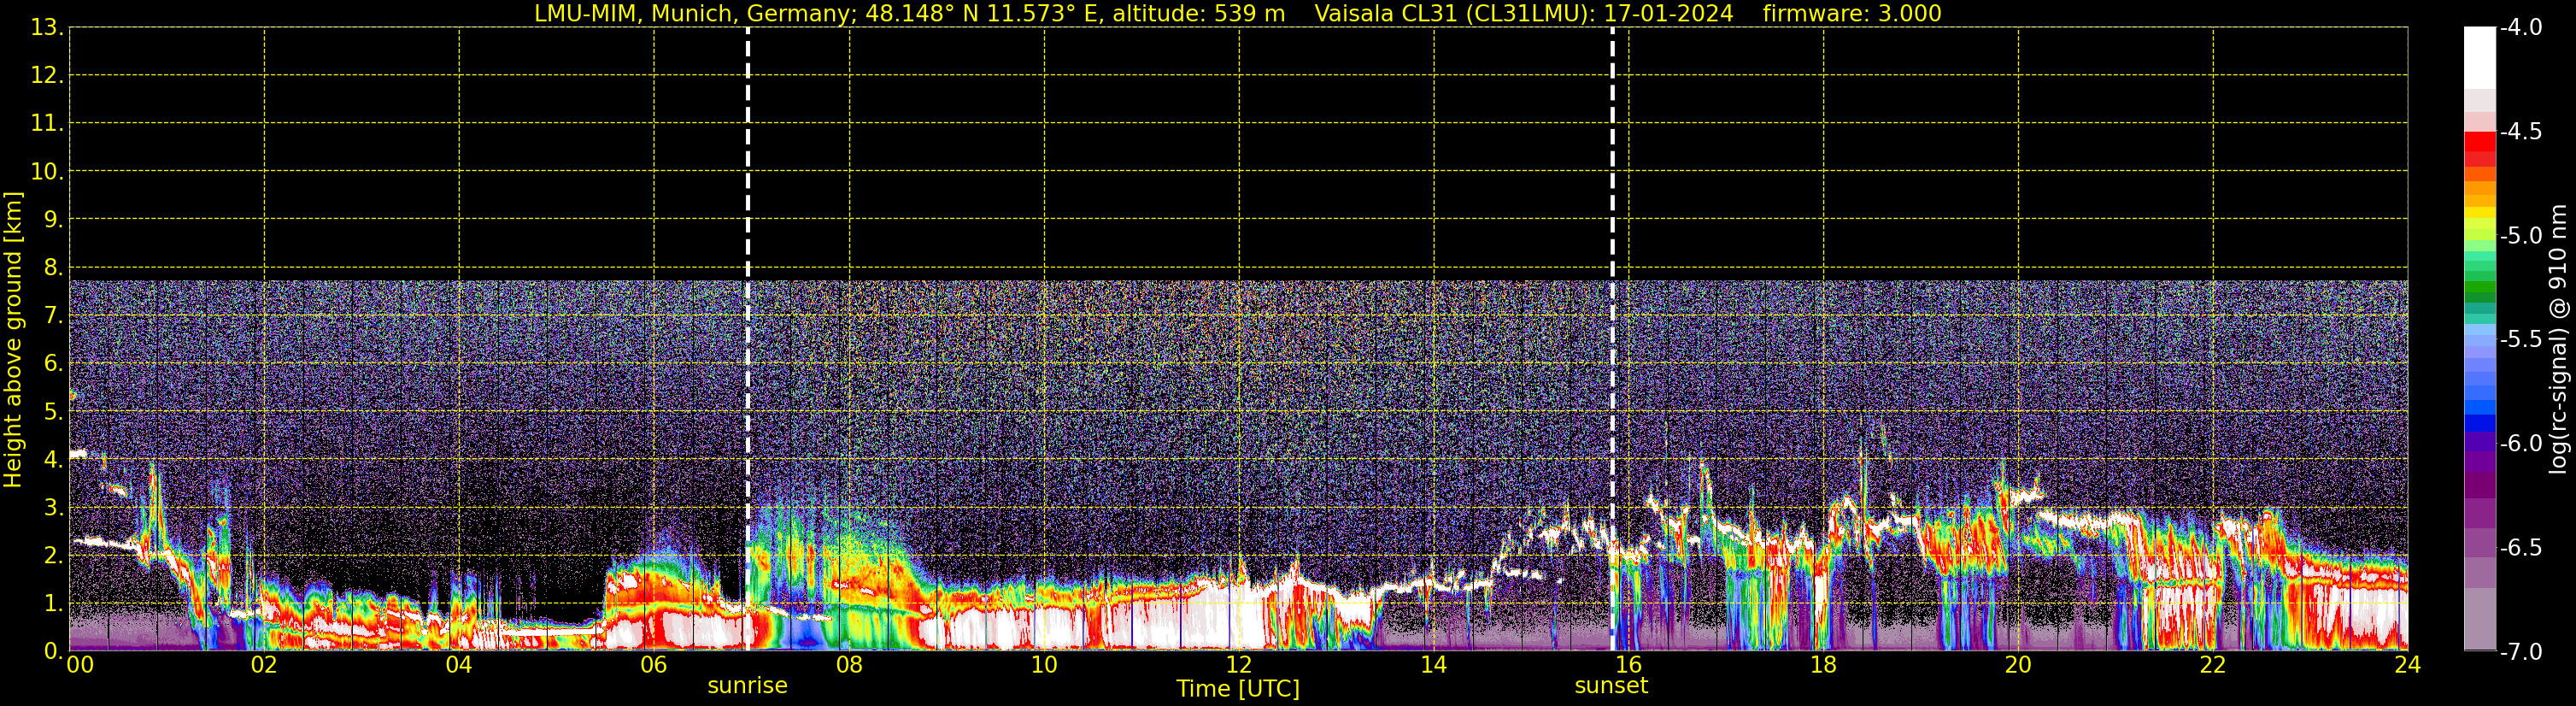Click the x-axis tick label '12'
Image resolution: width=2576 pixels, height=706 pixels.
1239,664
